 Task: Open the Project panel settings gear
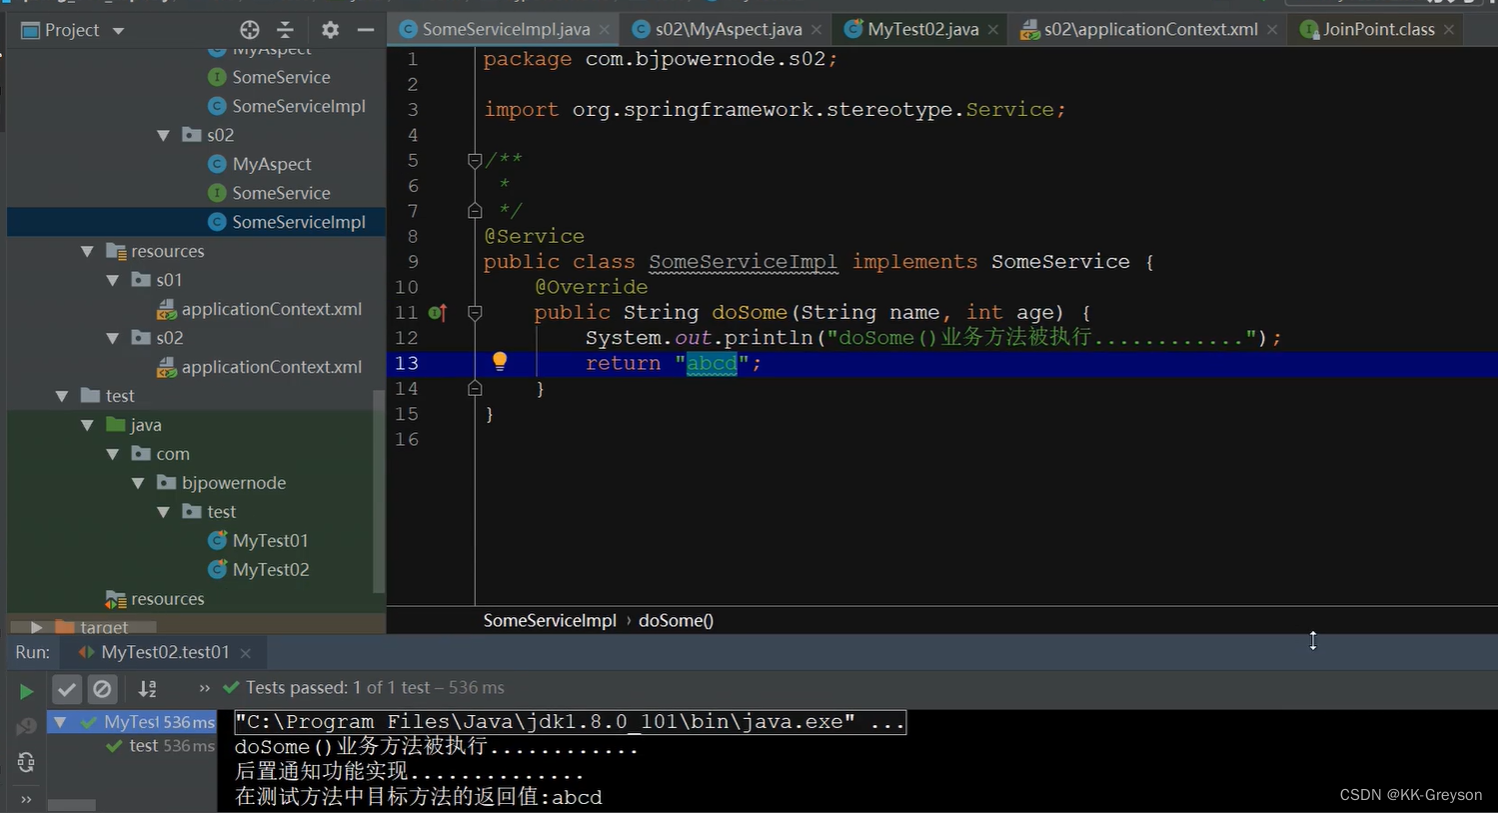pos(330,30)
